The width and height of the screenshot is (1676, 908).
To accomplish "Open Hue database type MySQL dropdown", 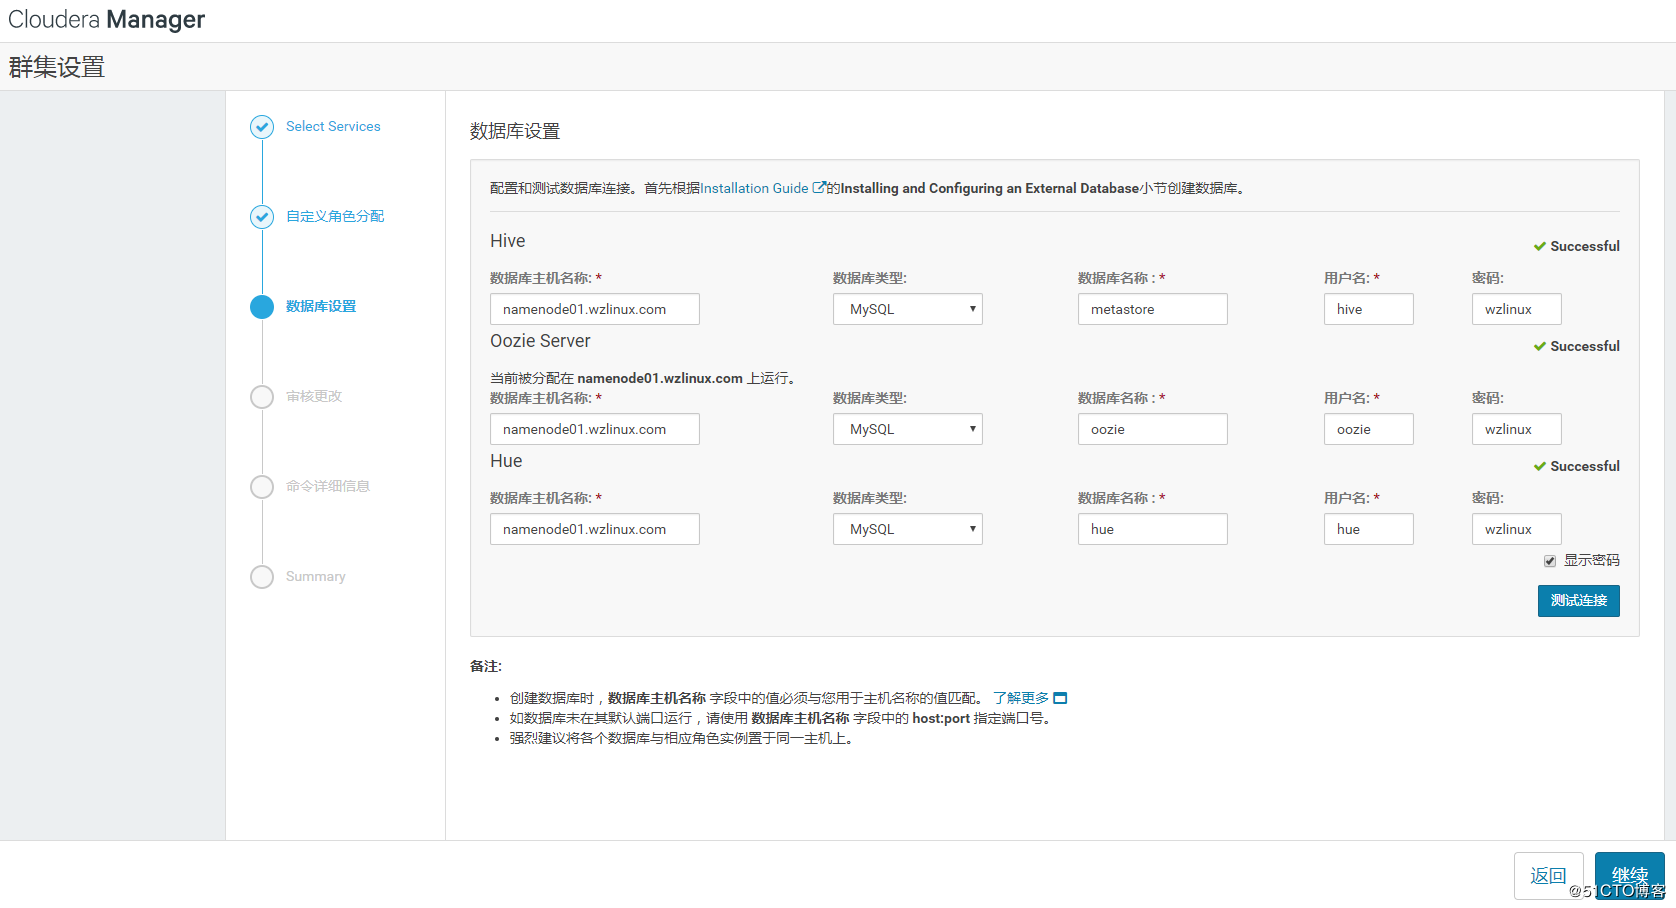I will coord(907,529).
